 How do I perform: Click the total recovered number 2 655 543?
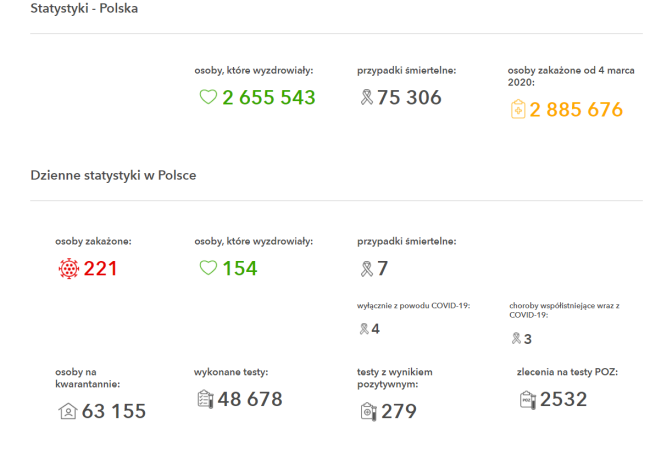[268, 98]
